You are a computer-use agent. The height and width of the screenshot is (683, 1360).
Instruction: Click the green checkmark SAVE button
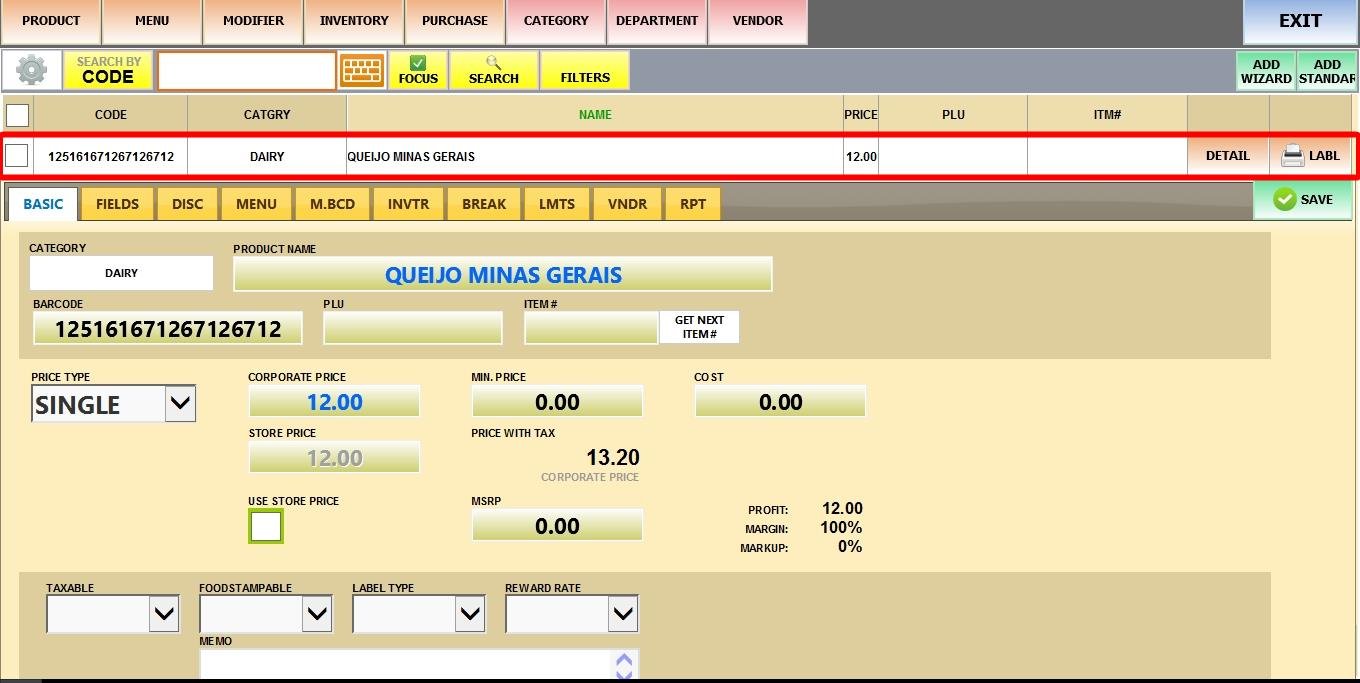click(1302, 200)
